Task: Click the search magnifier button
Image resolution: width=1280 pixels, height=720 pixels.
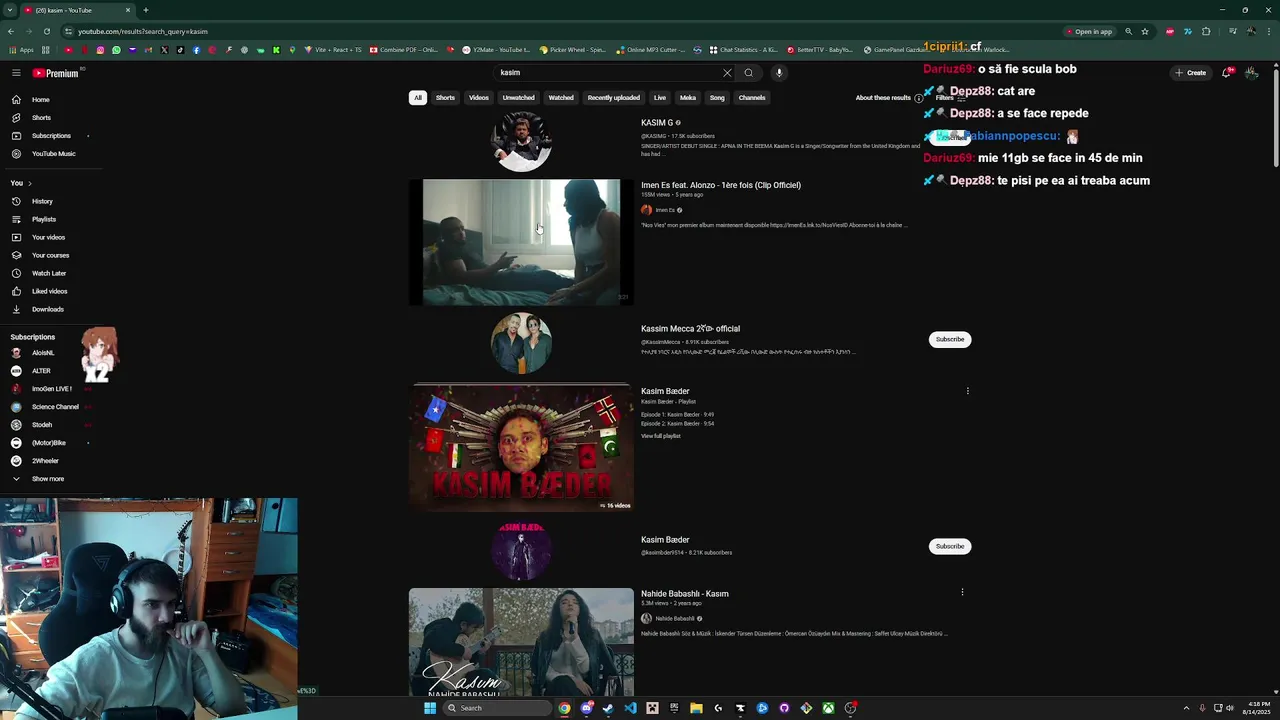Action: (748, 73)
